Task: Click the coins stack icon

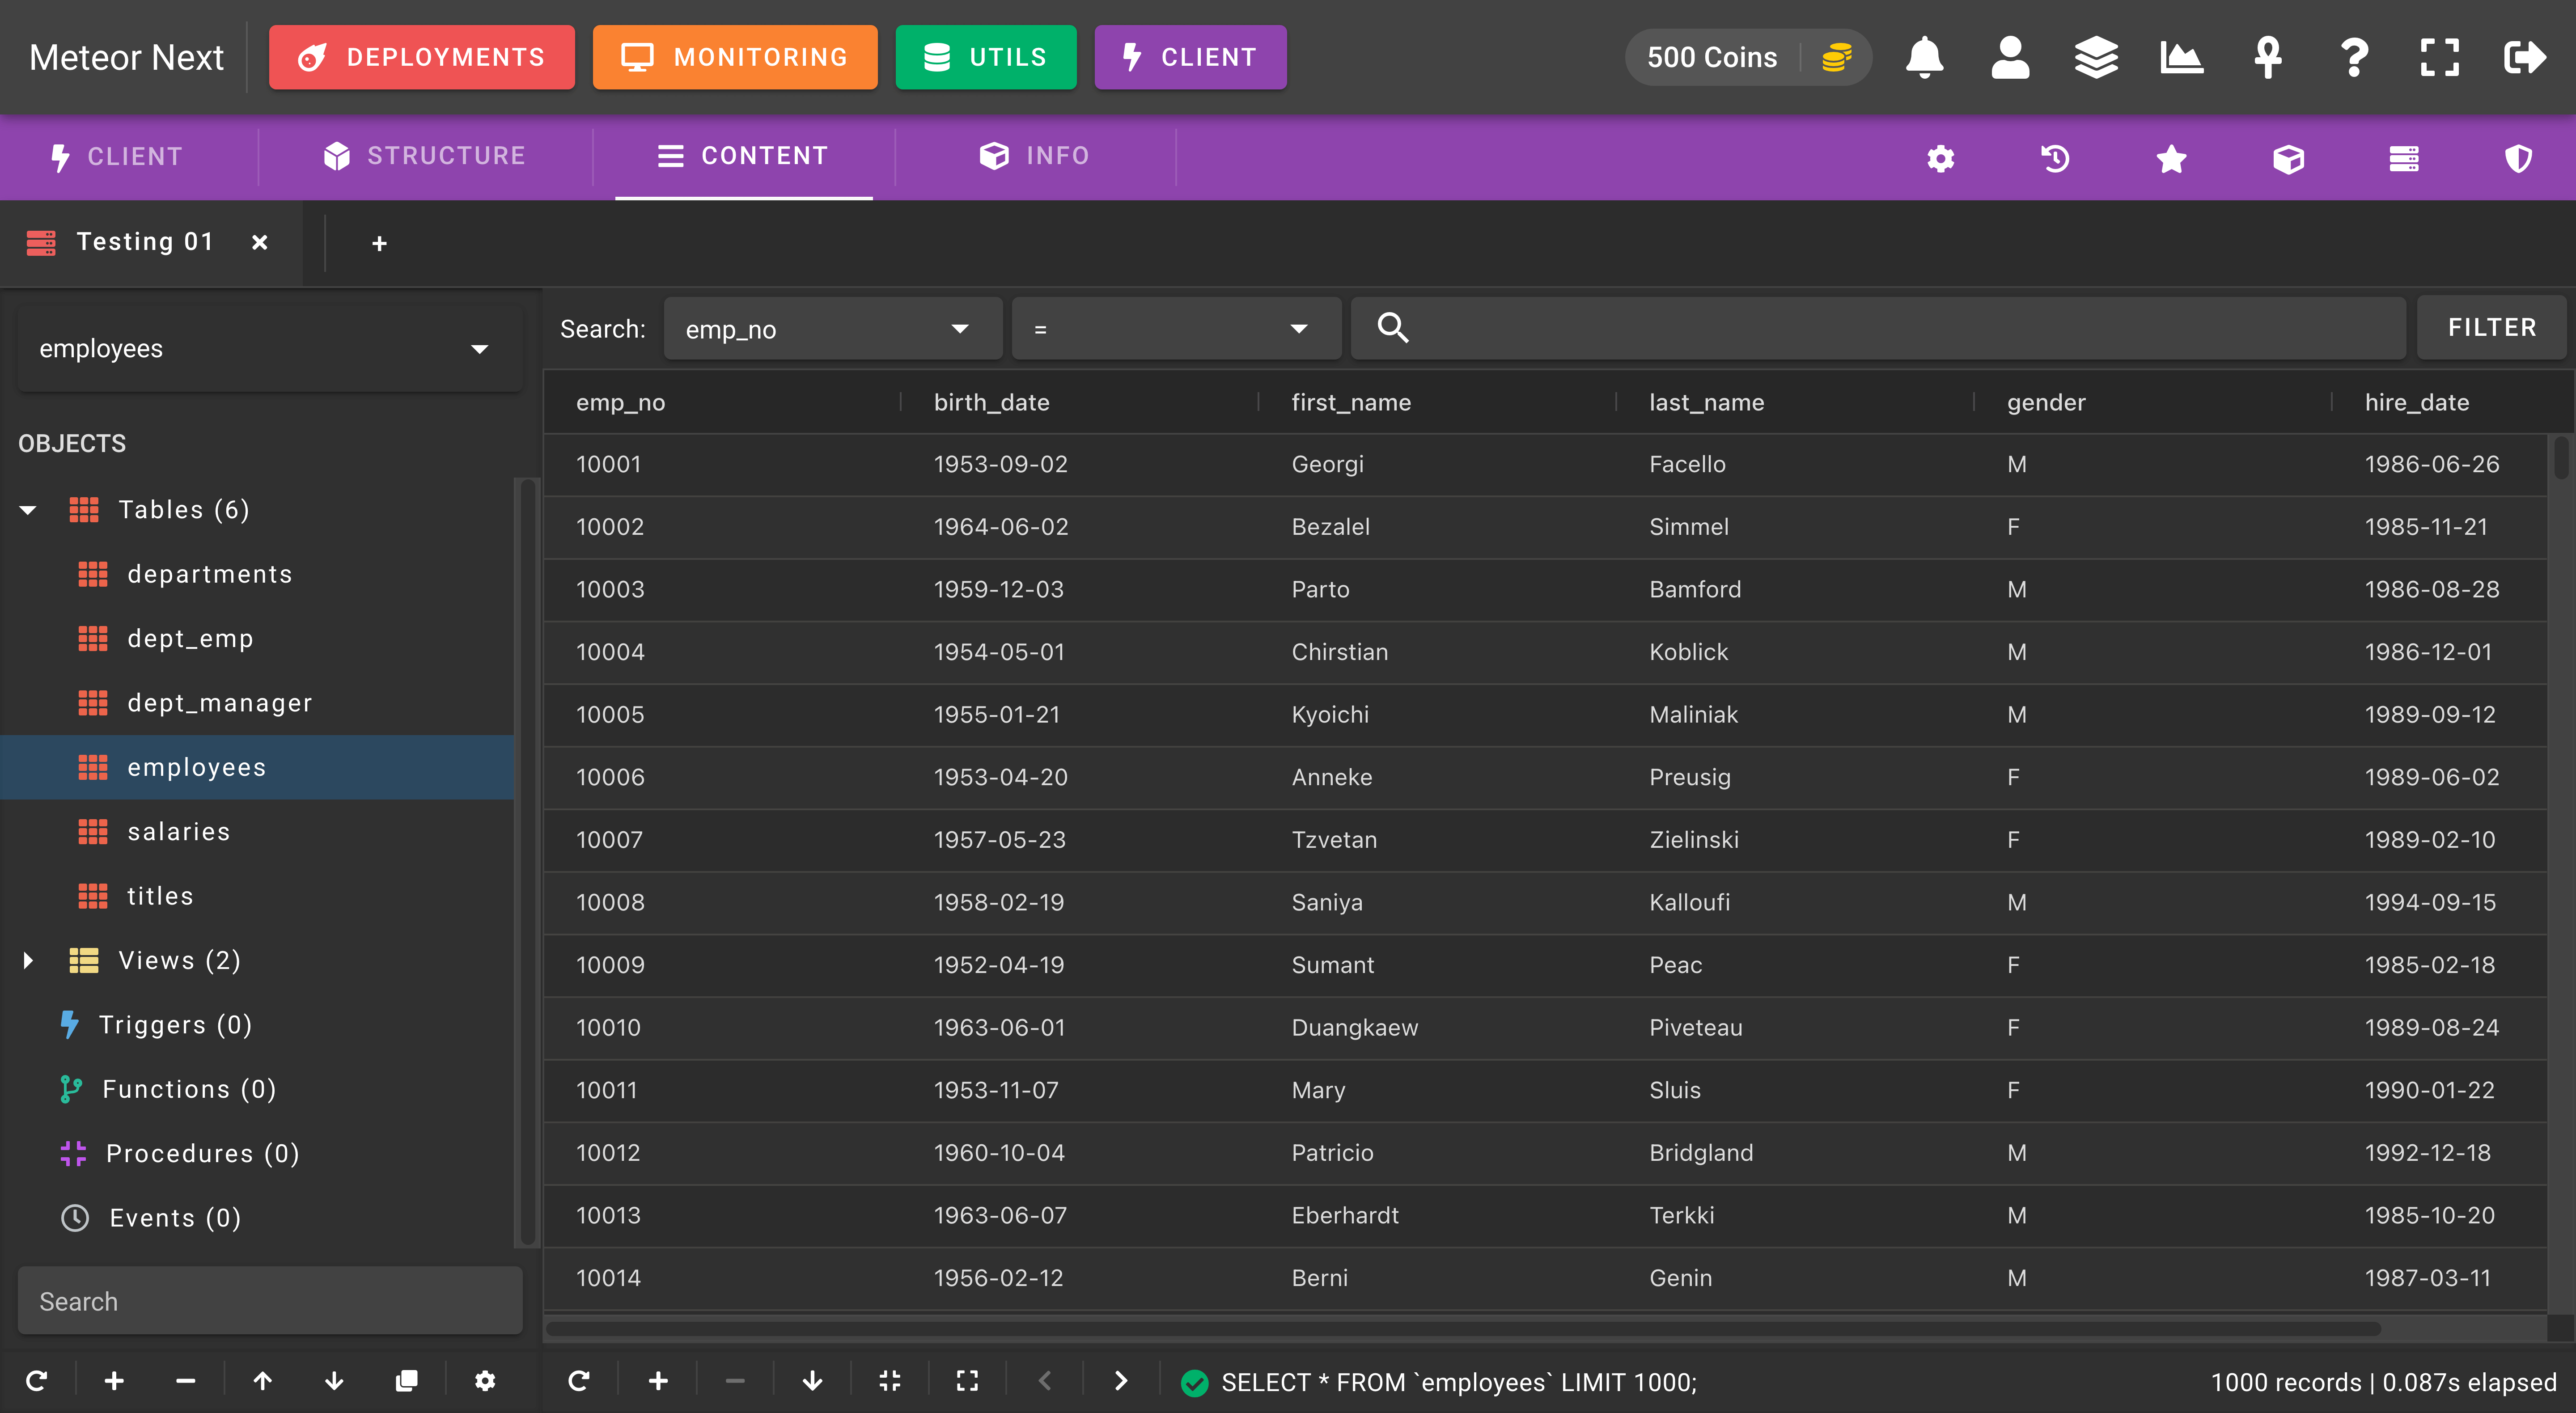Action: pos(1836,57)
